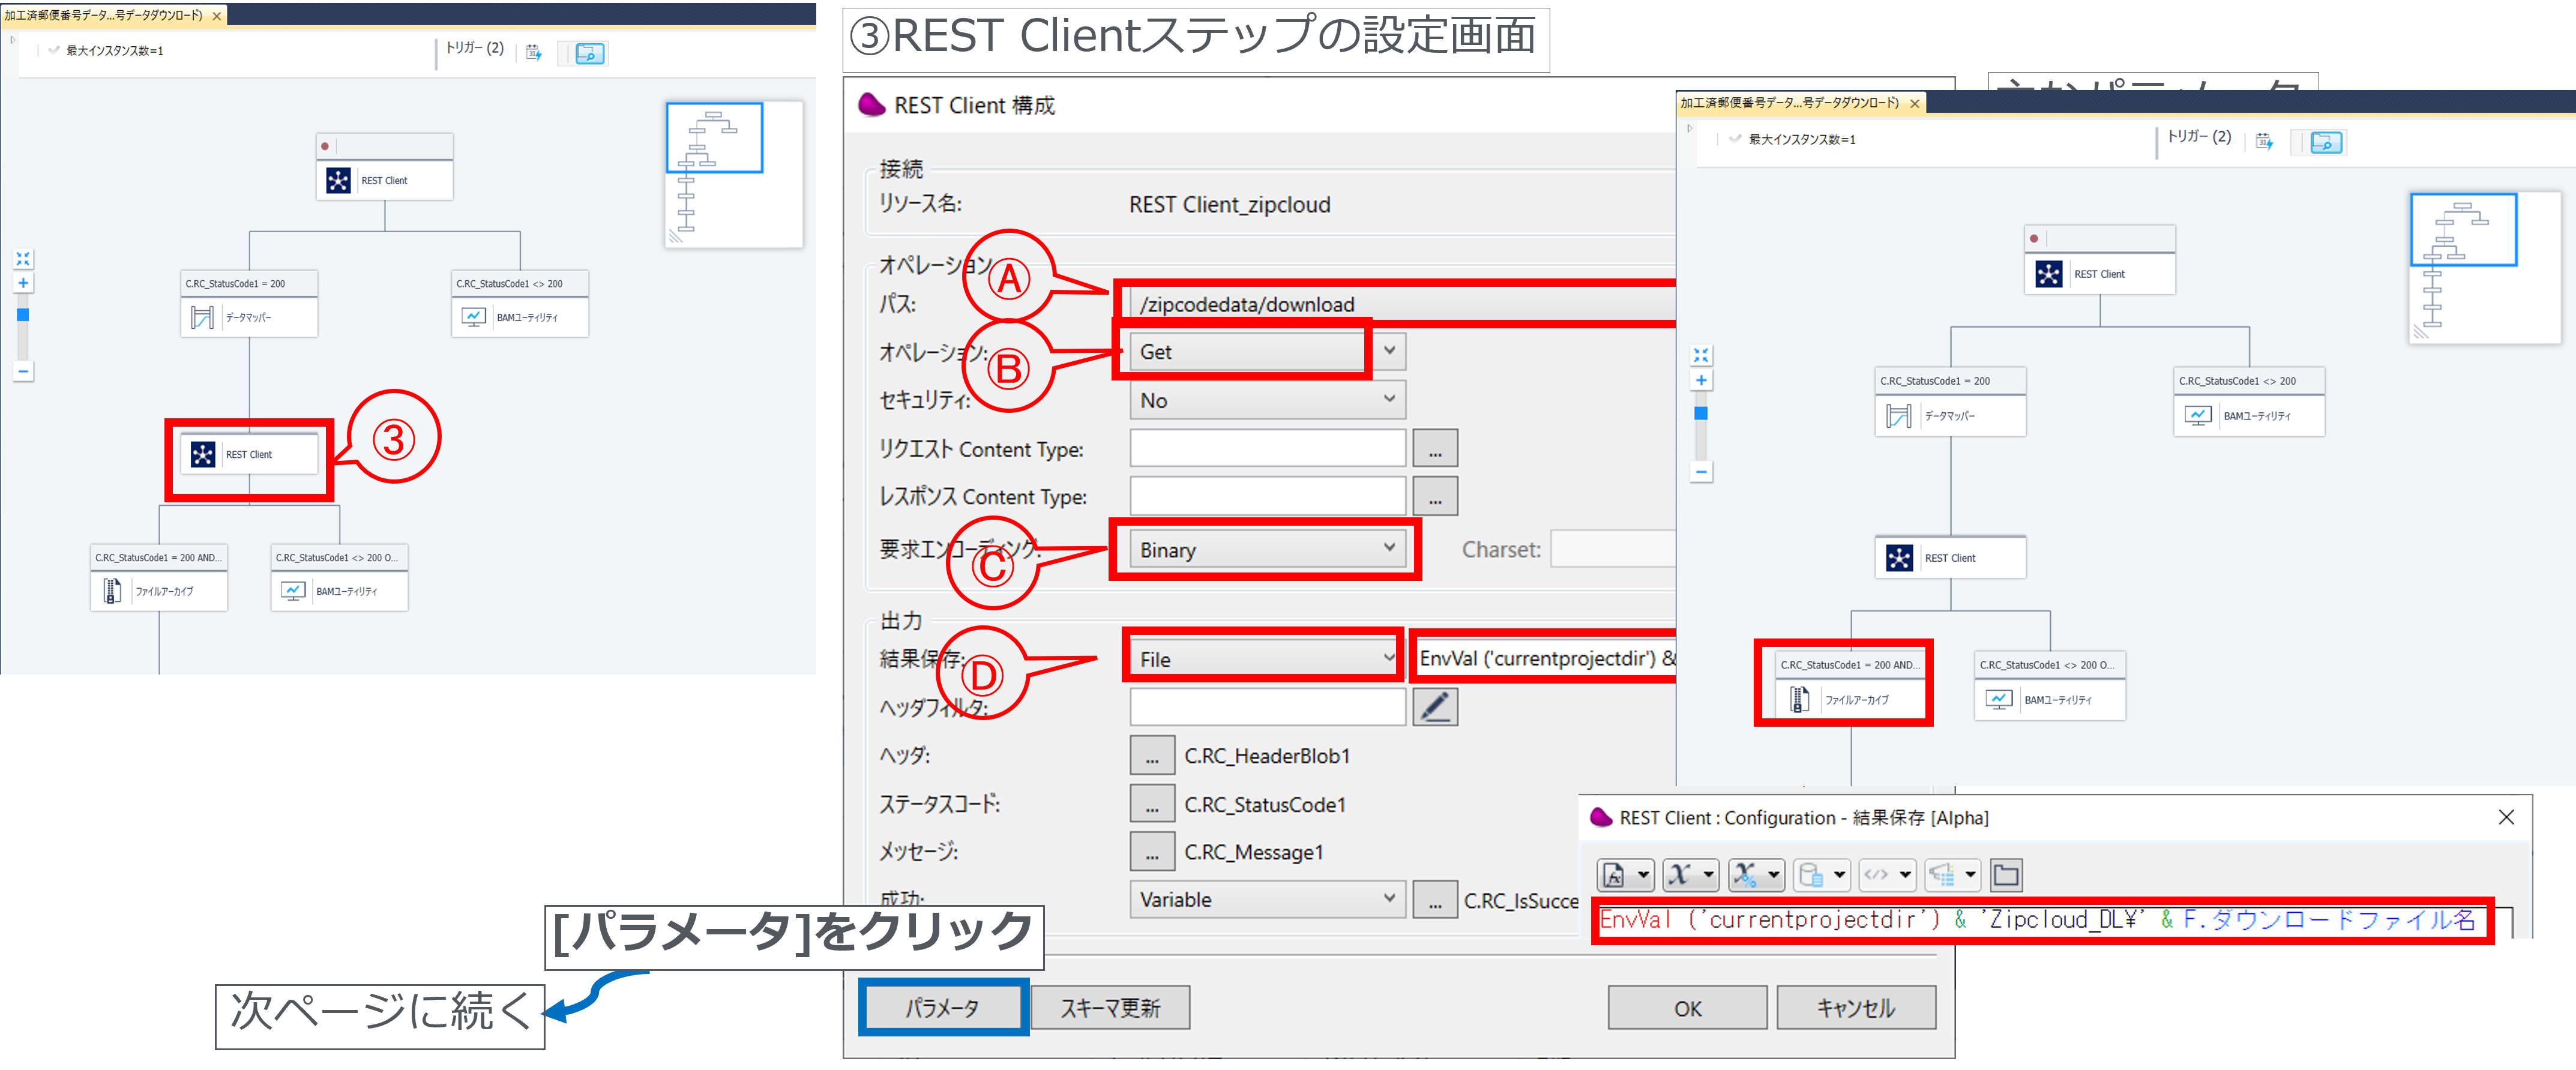Click the tree structure icon in expression editor
Viewport: 2576px width, 1070px height.
[x=1941, y=874]
